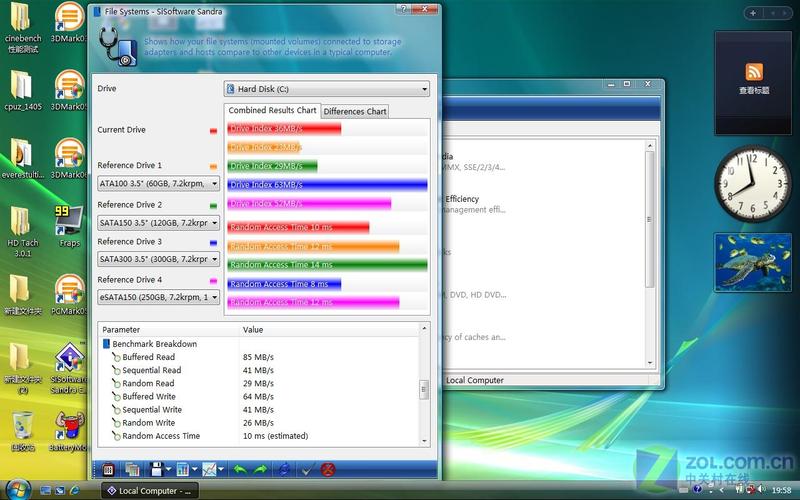Screen dimensions: 800x500
Task: Go forward with the green right arrow
Action: pos(261,469)
